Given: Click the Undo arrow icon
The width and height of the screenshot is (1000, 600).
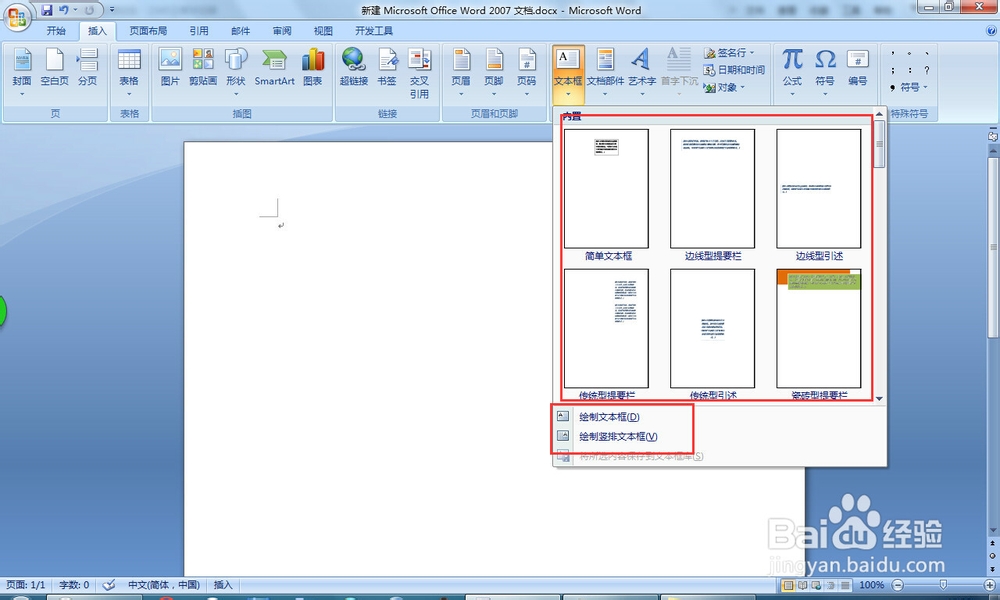Looking at the screenshot, I should [63, 10].
